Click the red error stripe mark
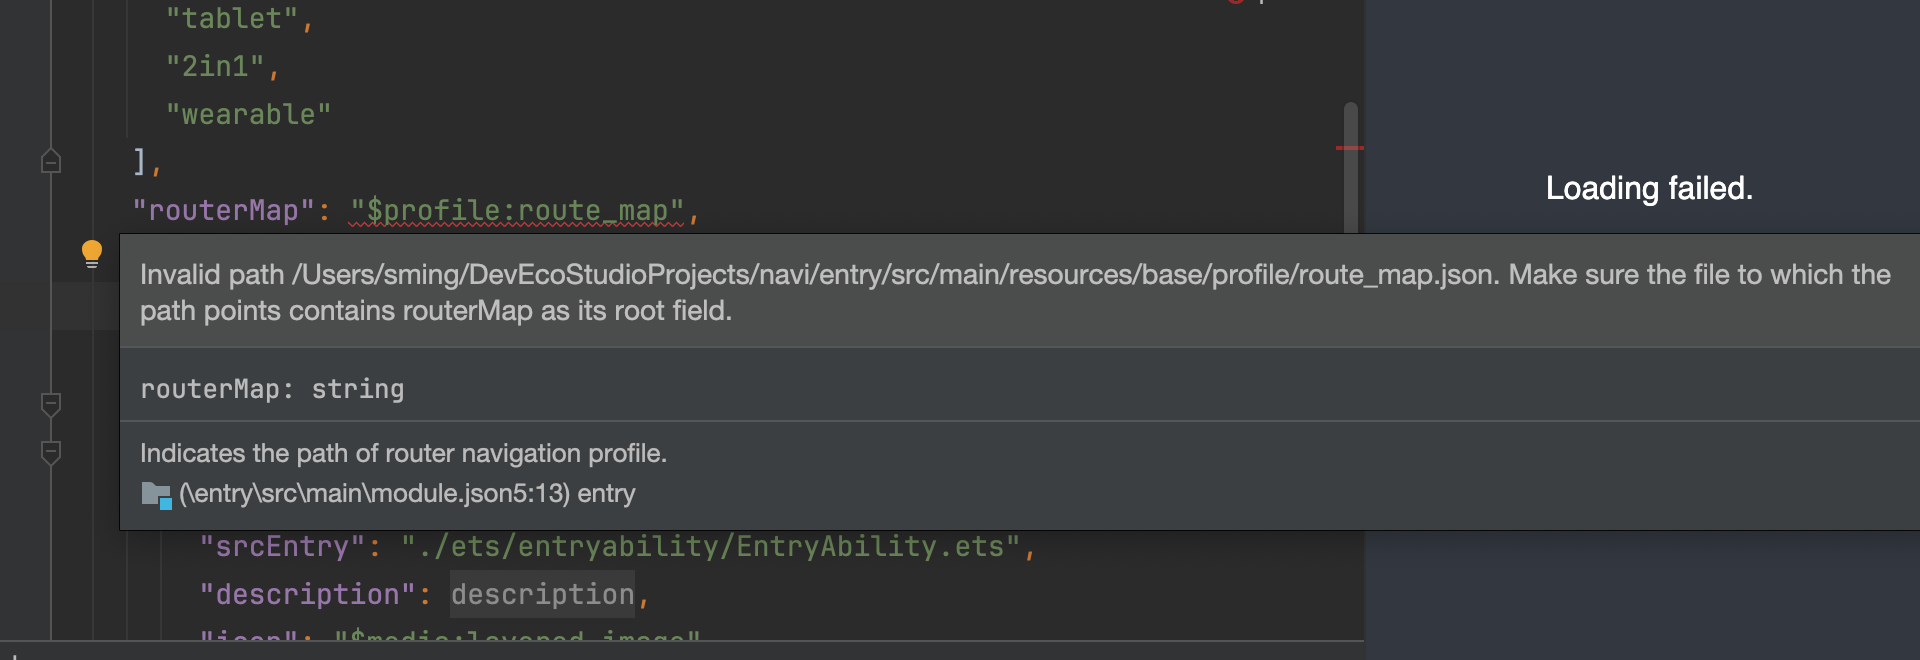 coord(1349,148)
